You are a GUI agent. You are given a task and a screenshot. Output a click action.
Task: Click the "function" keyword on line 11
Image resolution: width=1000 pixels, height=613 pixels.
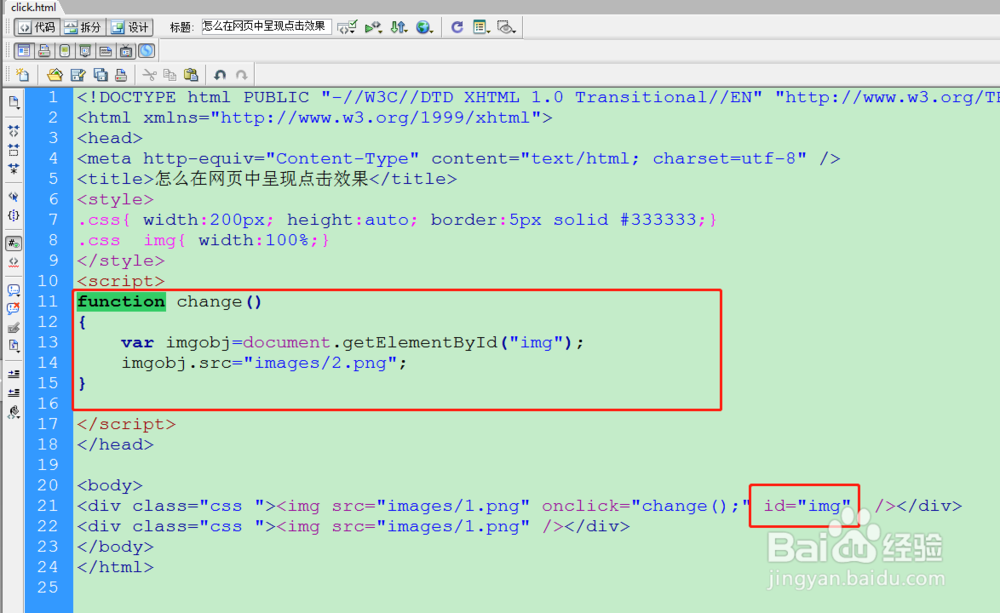121,301
